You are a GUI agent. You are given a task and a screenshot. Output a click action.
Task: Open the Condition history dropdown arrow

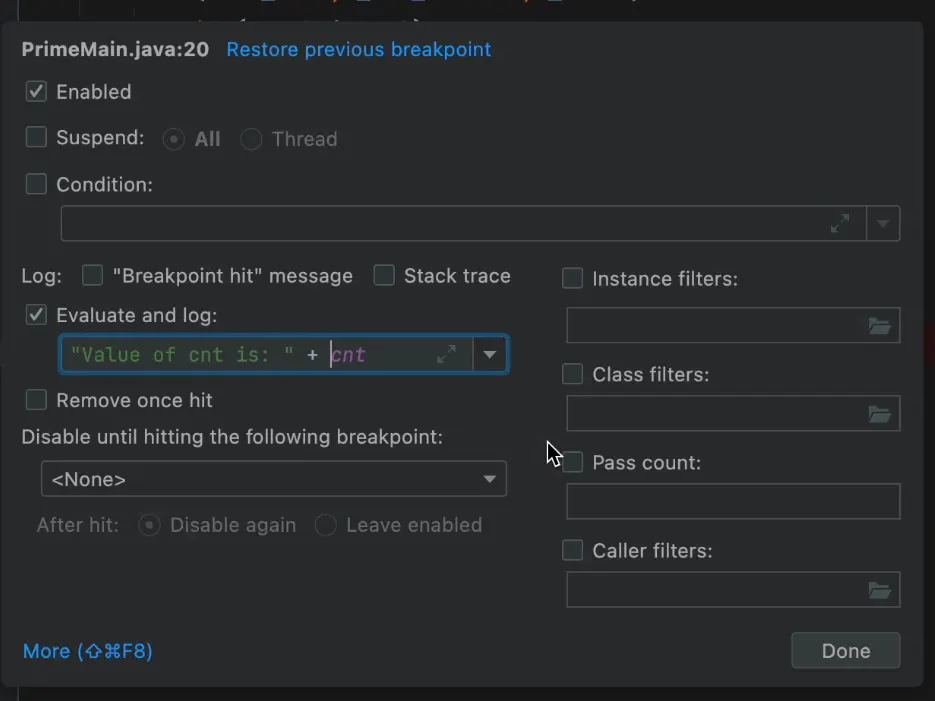(x=883, y=224)
